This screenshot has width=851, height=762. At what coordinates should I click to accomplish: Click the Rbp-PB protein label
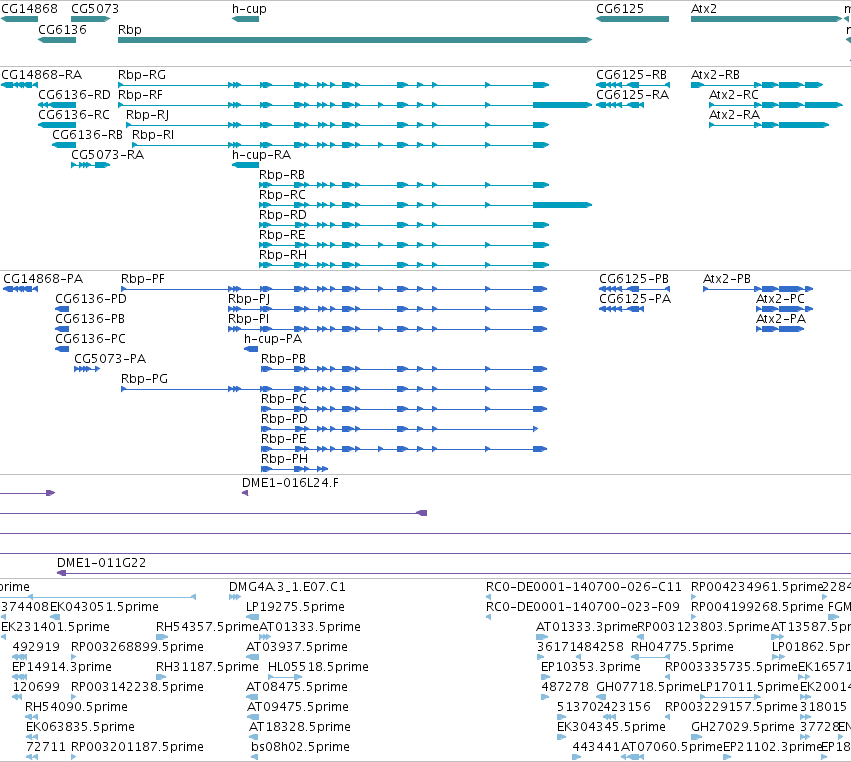[283, 359]
